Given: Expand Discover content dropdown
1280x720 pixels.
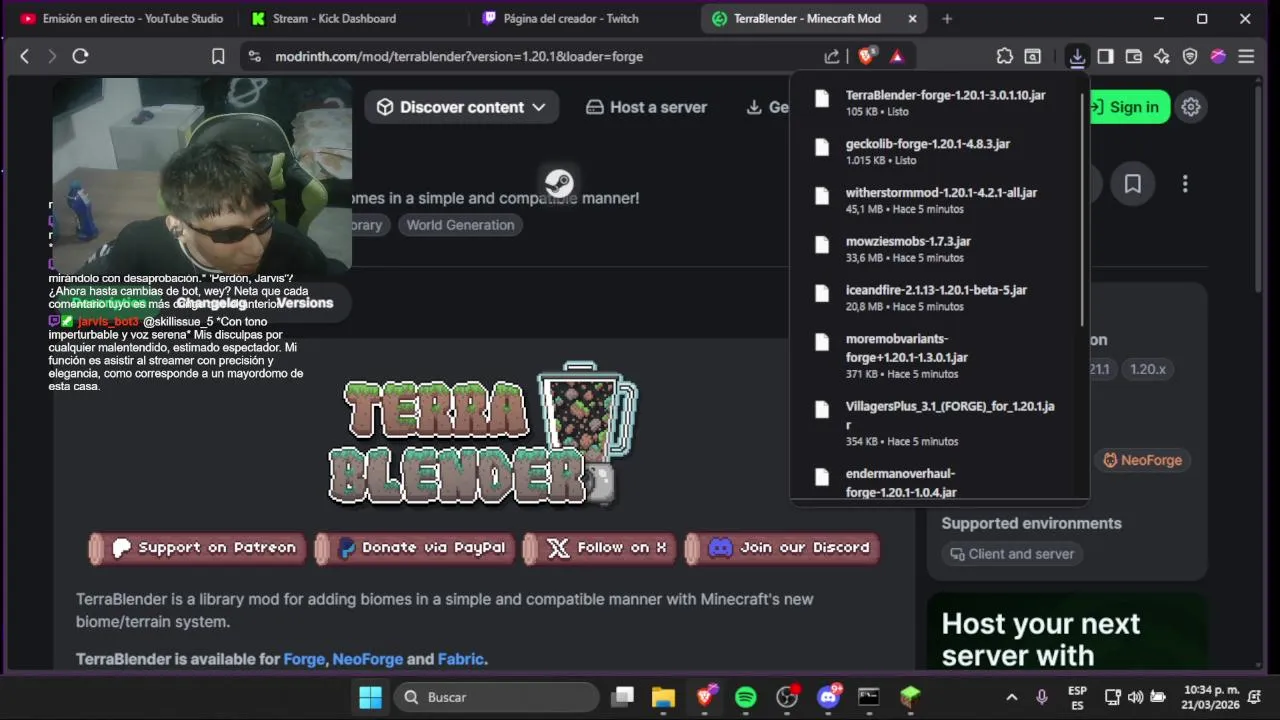Looking at the screenshot, I should point(461,107).
